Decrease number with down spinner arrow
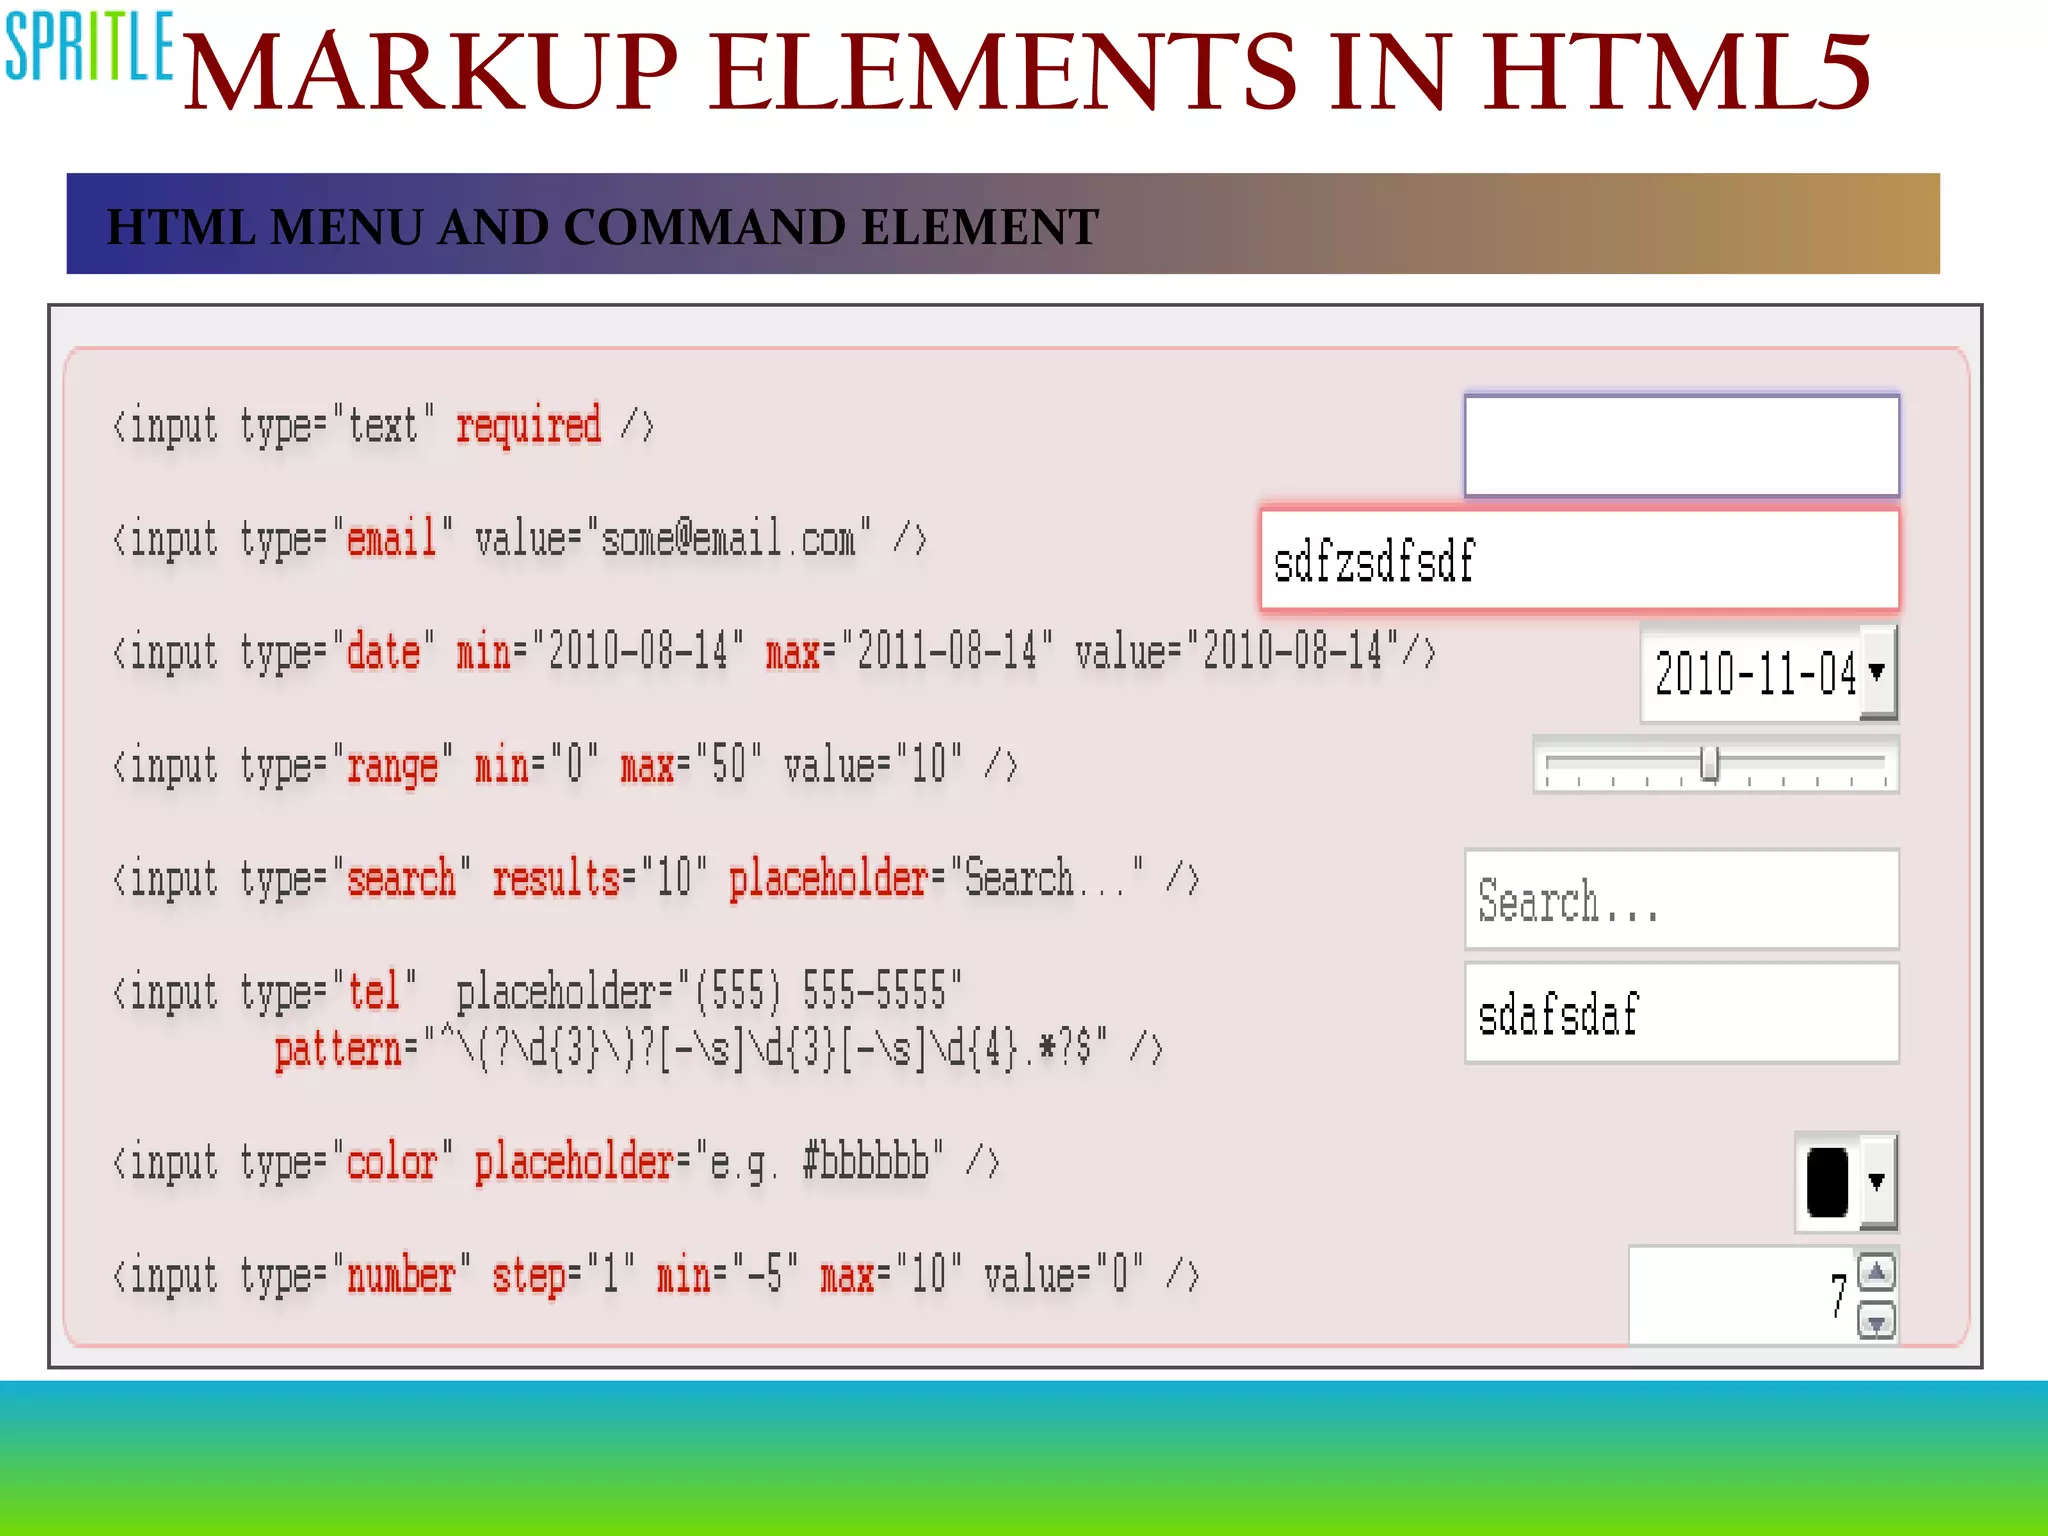 point(1877,1321)
